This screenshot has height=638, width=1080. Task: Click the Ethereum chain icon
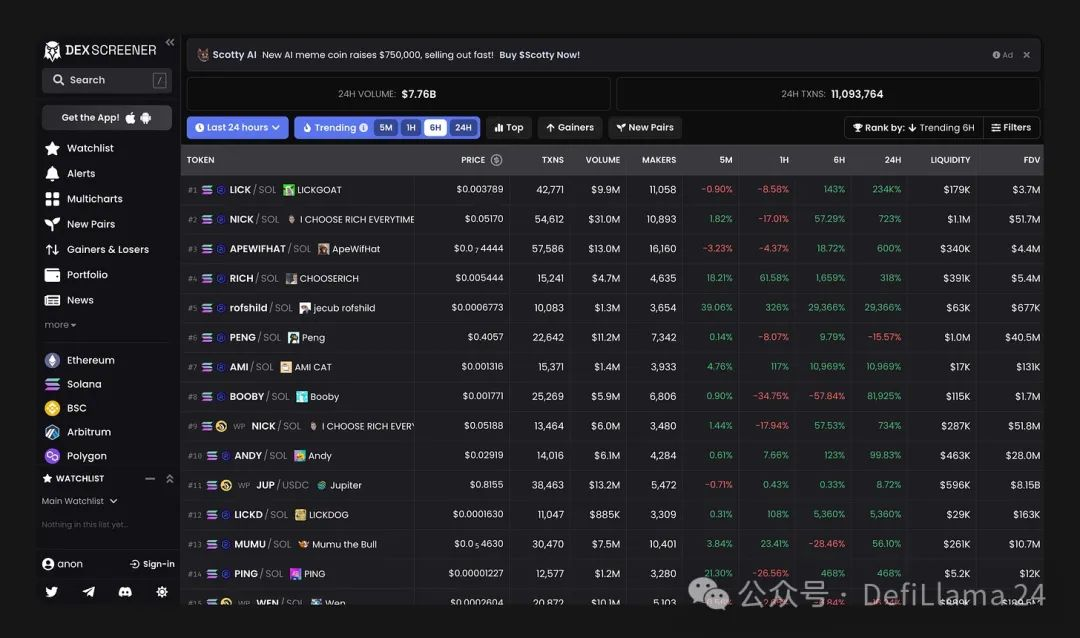pos(52,360)
